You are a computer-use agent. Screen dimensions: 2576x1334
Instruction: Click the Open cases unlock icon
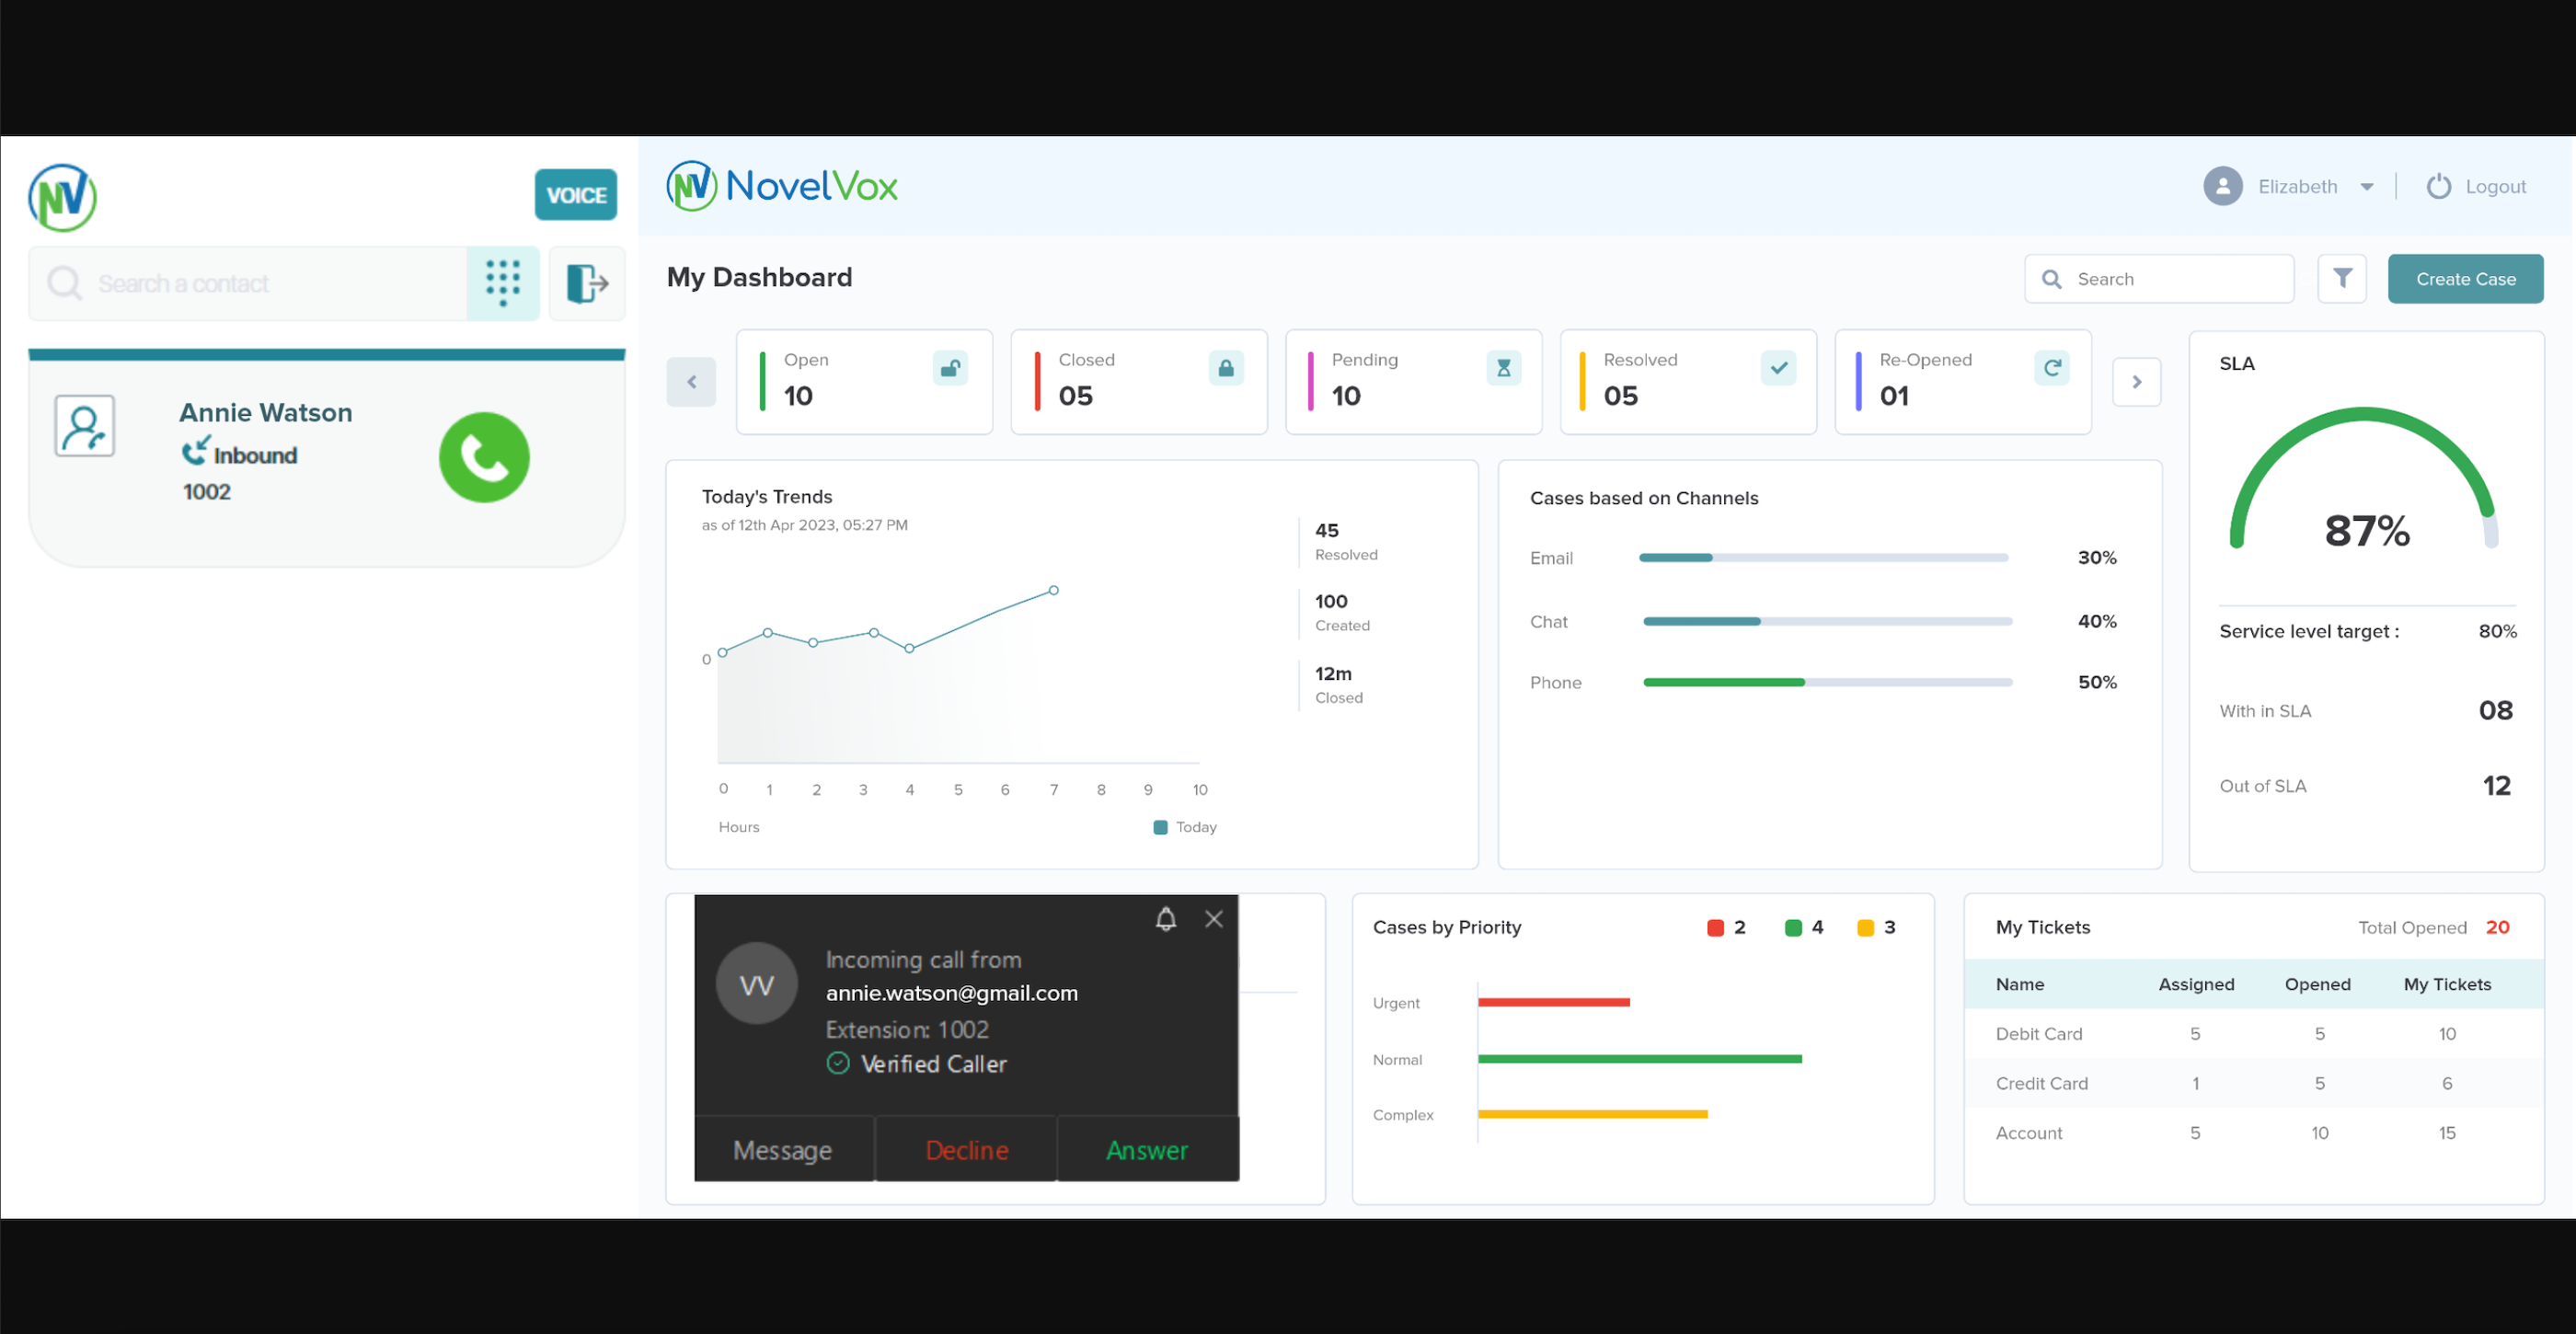pyautogui.click(x=950, y=368)
